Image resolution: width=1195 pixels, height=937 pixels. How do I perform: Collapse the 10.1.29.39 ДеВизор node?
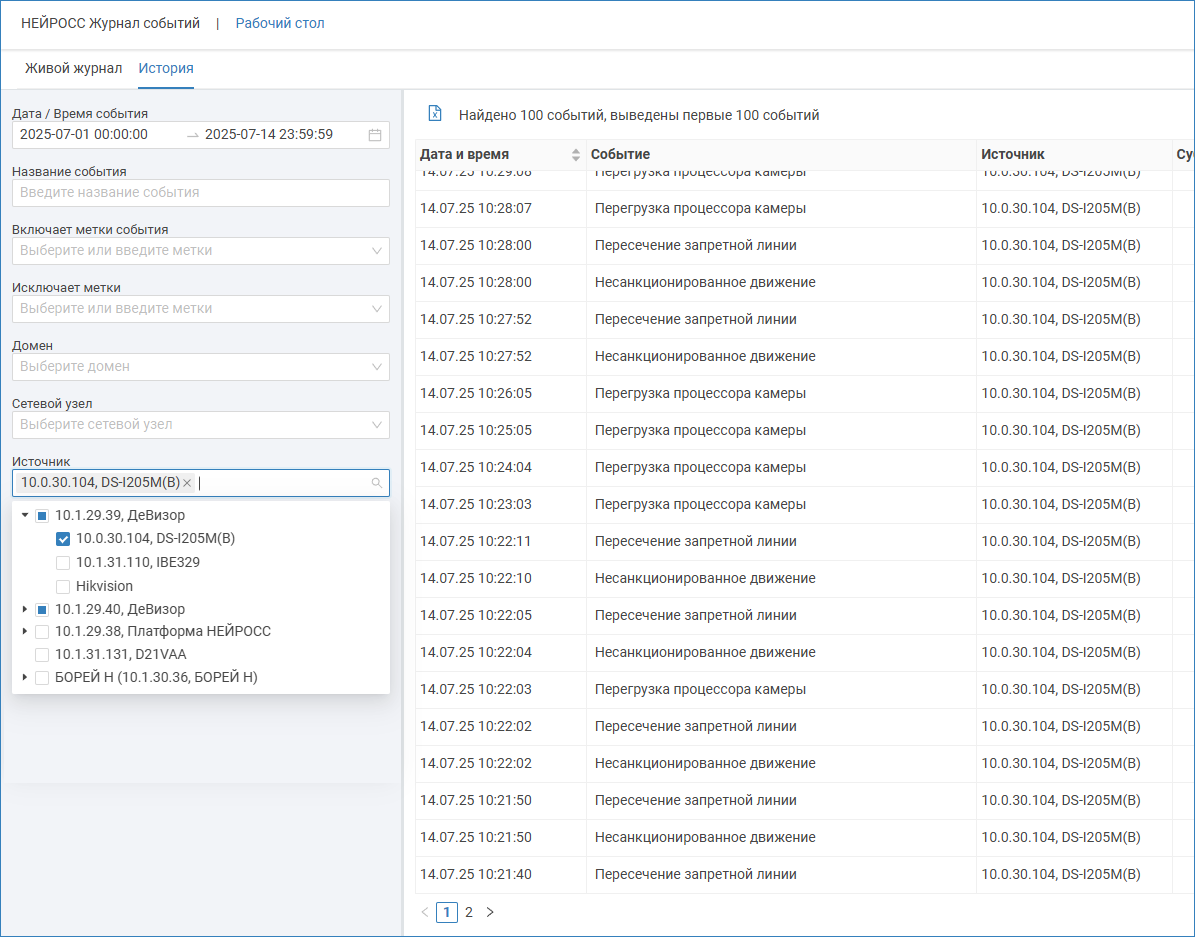coord(25,515)
